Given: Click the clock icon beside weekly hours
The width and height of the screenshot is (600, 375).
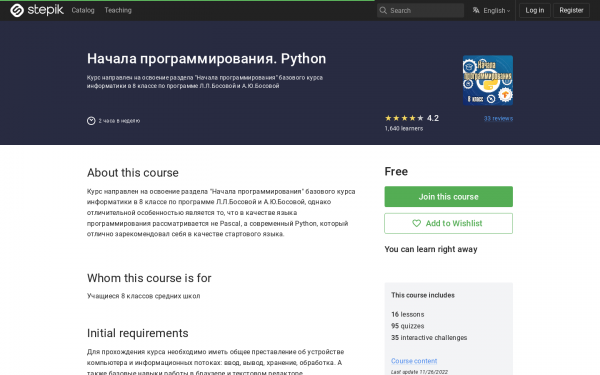Looking at the screenshot, I should coord(91,121).
